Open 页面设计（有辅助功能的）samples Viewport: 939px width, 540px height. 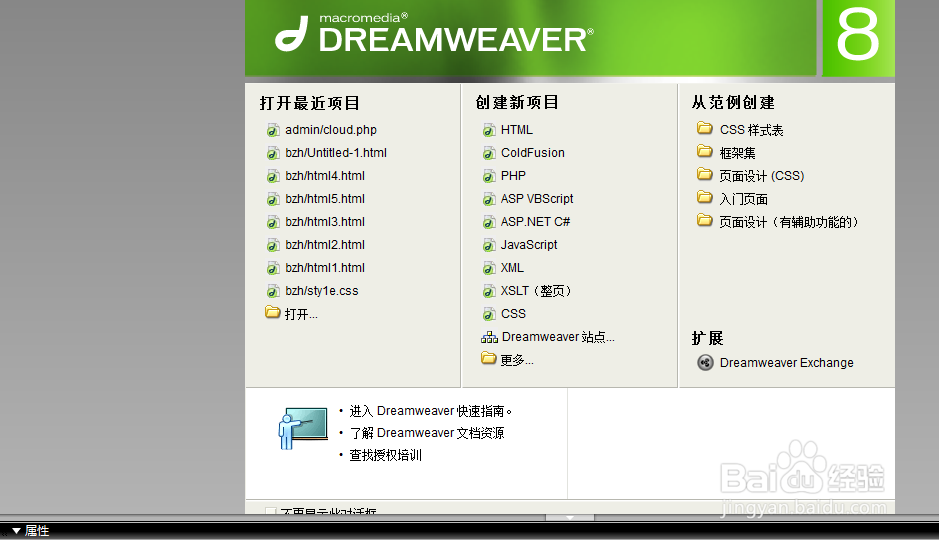tap(788, 222)
